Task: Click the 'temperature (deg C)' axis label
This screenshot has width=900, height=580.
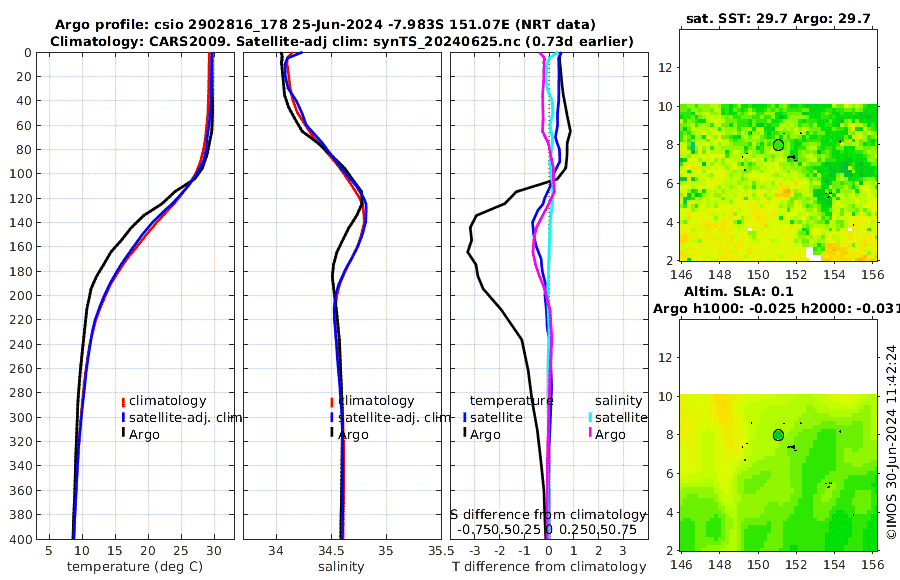Action: (135, 567)
